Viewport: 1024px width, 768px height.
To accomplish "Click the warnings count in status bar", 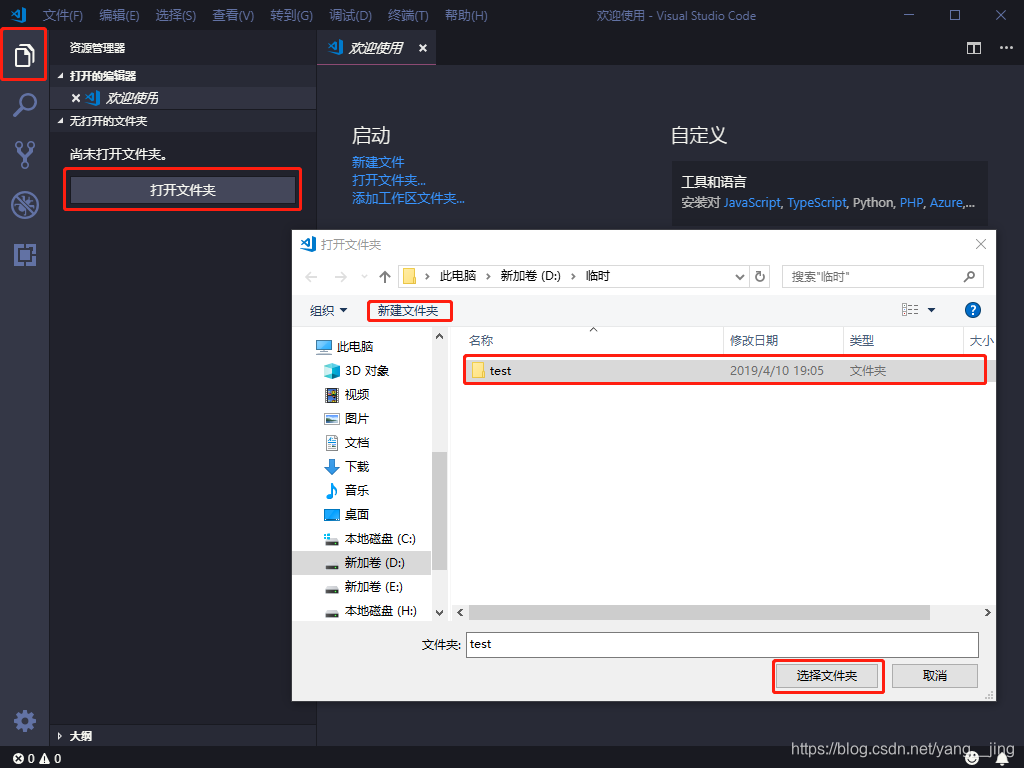I will coord(50,758).
